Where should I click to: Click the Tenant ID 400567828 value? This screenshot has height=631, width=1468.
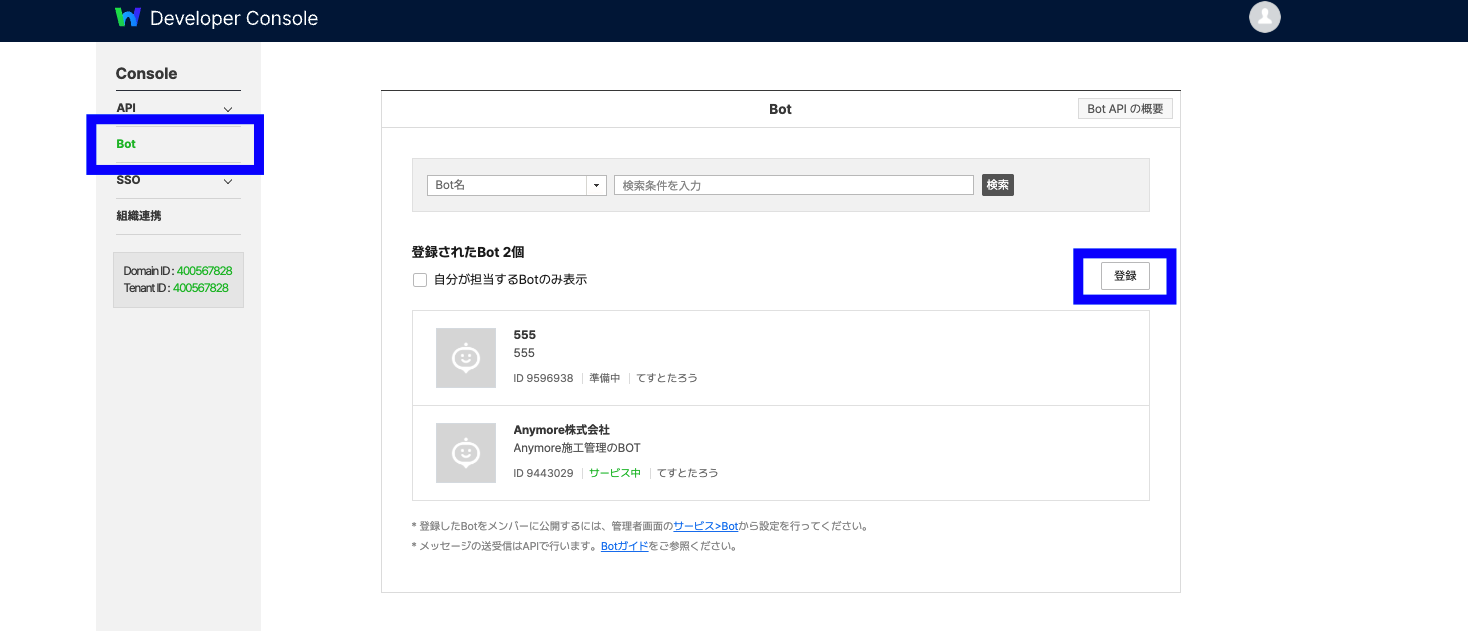pyautogui.click(x=199, y=288)
